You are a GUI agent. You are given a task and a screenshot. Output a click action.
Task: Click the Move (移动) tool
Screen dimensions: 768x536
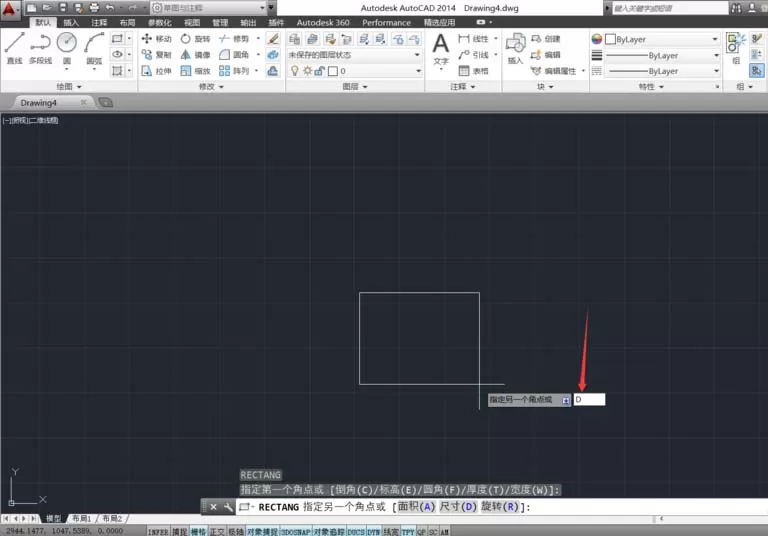(157, 39)
